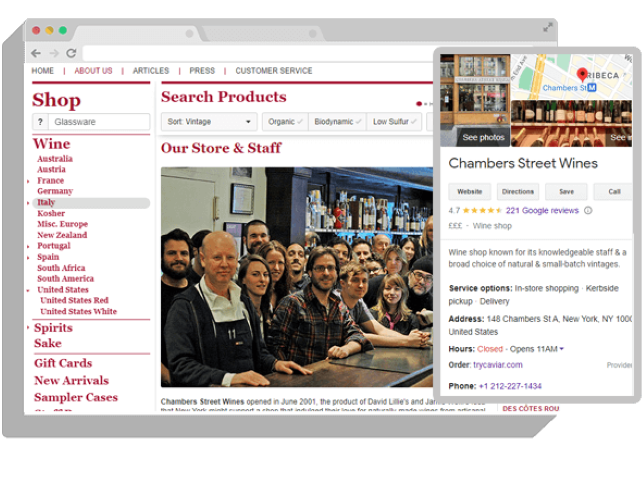
Task: Click the red map pin marker
Action: tap(582, 75)
